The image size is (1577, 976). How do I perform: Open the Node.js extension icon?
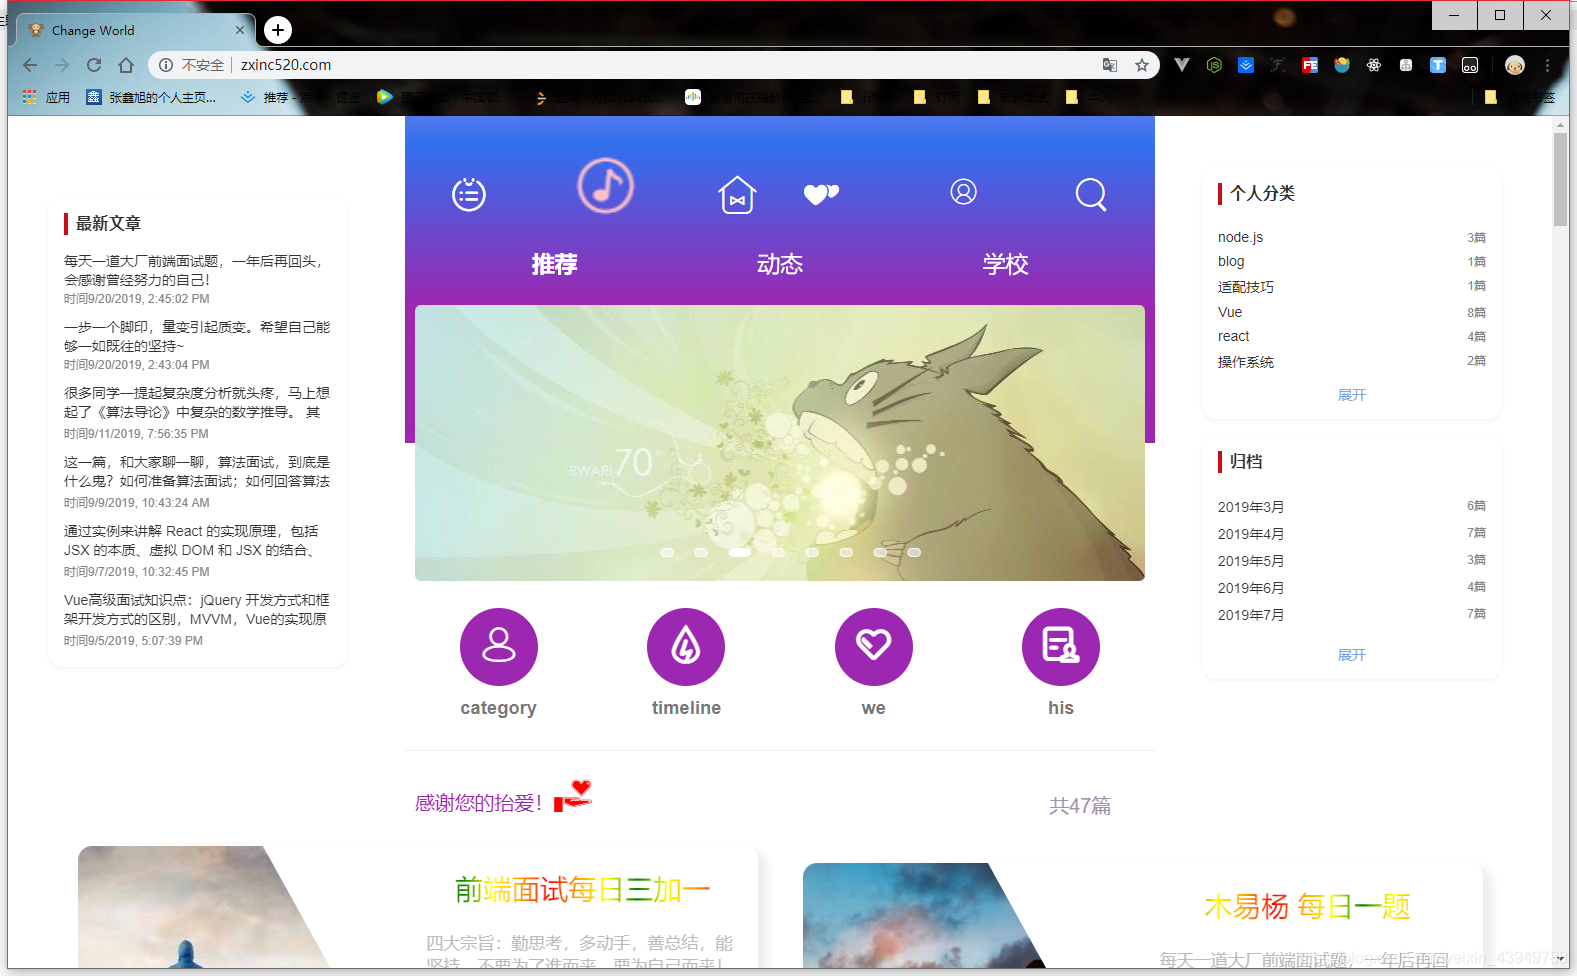point(1214,65)
